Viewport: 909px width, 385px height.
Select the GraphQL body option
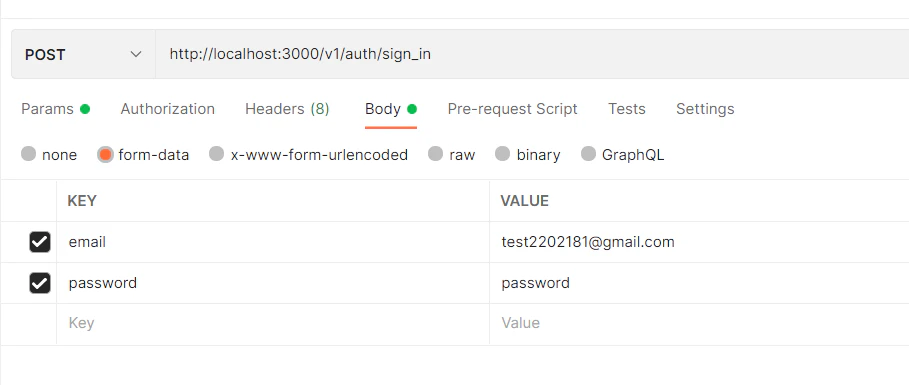point(588,154)
